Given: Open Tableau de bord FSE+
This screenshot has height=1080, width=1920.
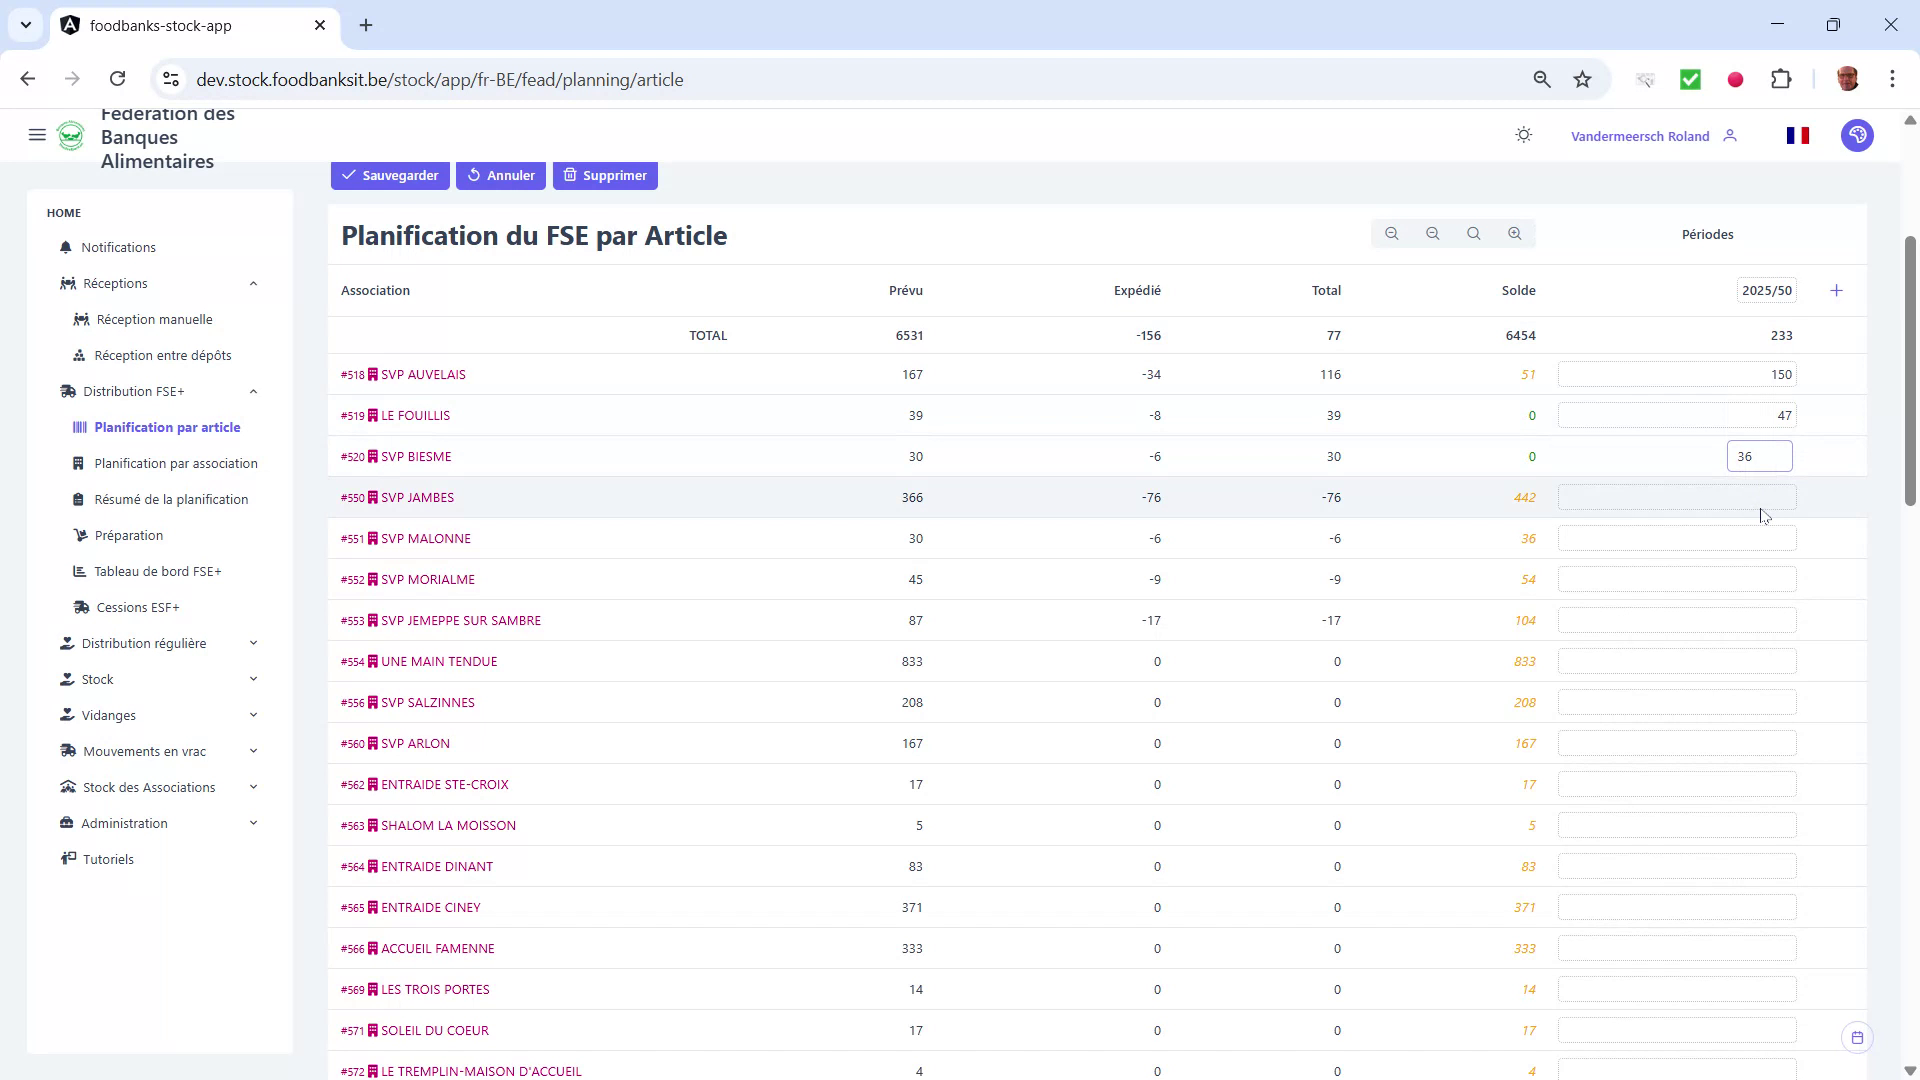Looking at the screenshot, I should point(158,571).
